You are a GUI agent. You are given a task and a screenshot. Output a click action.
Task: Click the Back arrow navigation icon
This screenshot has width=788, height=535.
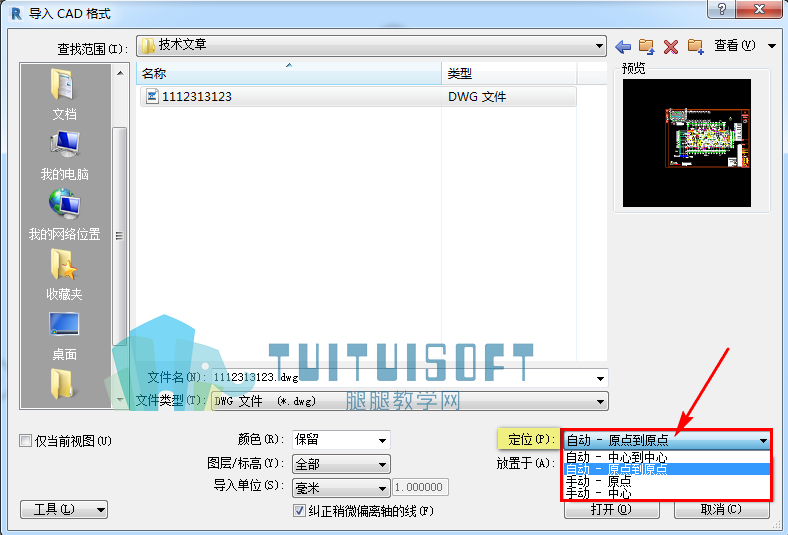click(623, 47)
